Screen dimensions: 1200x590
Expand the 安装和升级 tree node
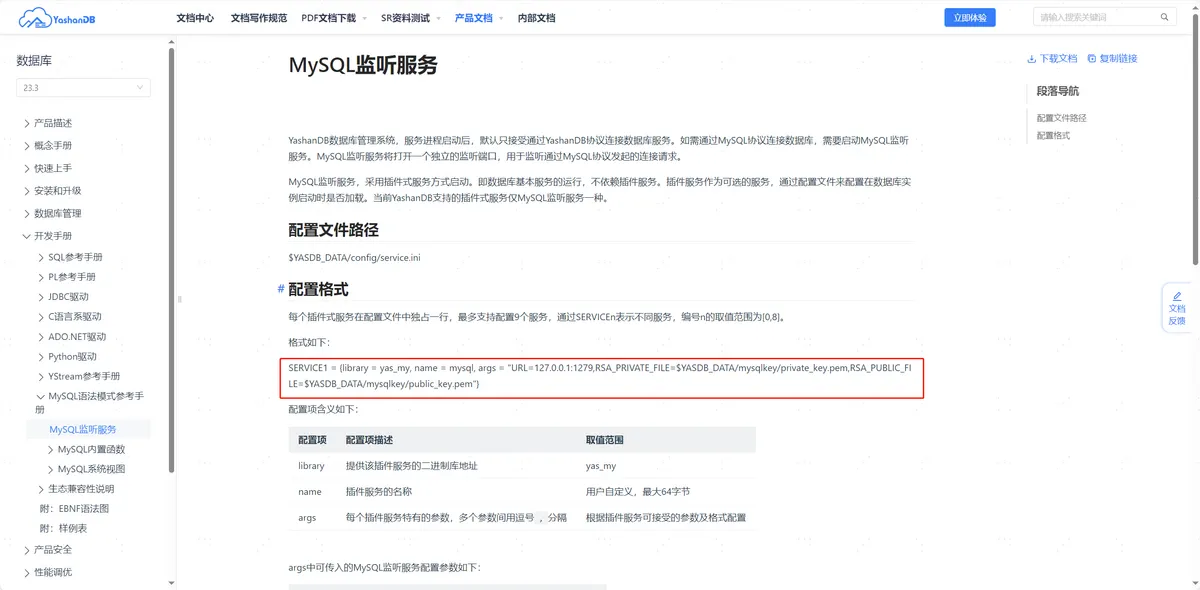pos(26,190)
